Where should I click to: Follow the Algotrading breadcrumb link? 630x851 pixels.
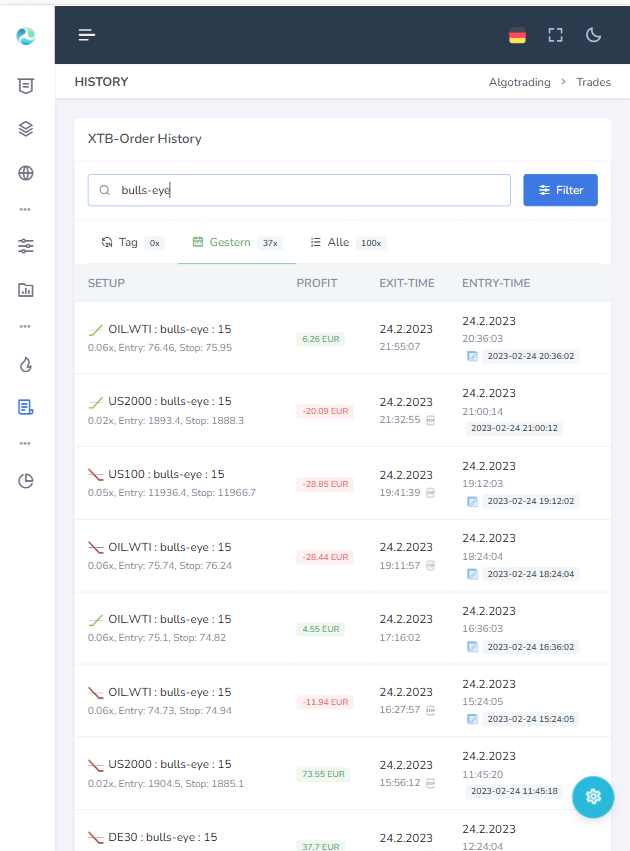(519, 82)
